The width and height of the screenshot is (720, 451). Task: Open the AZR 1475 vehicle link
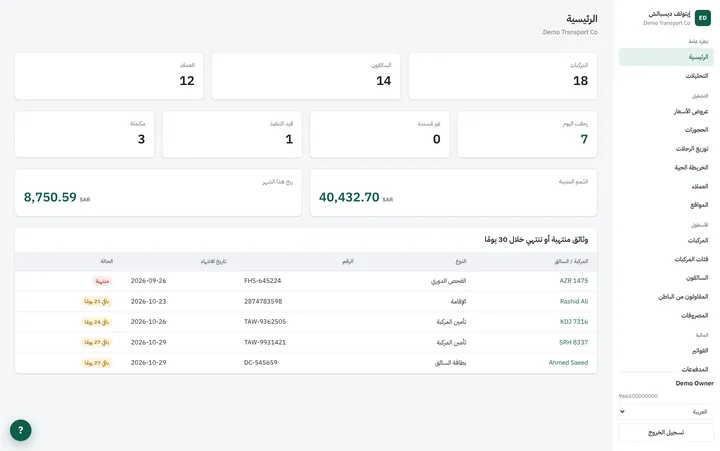coord(574,281)
